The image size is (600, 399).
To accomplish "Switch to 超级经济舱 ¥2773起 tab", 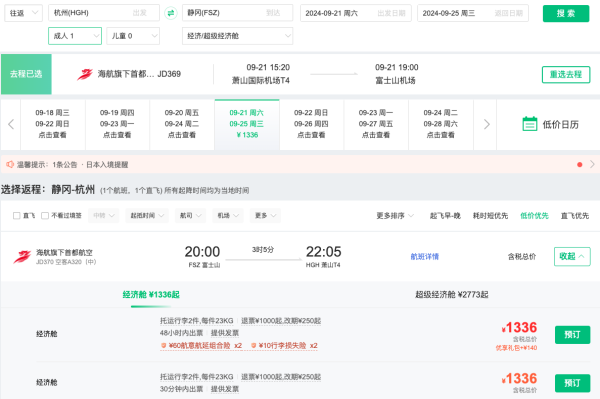I will pyautogui.click(x=452, y=295).
